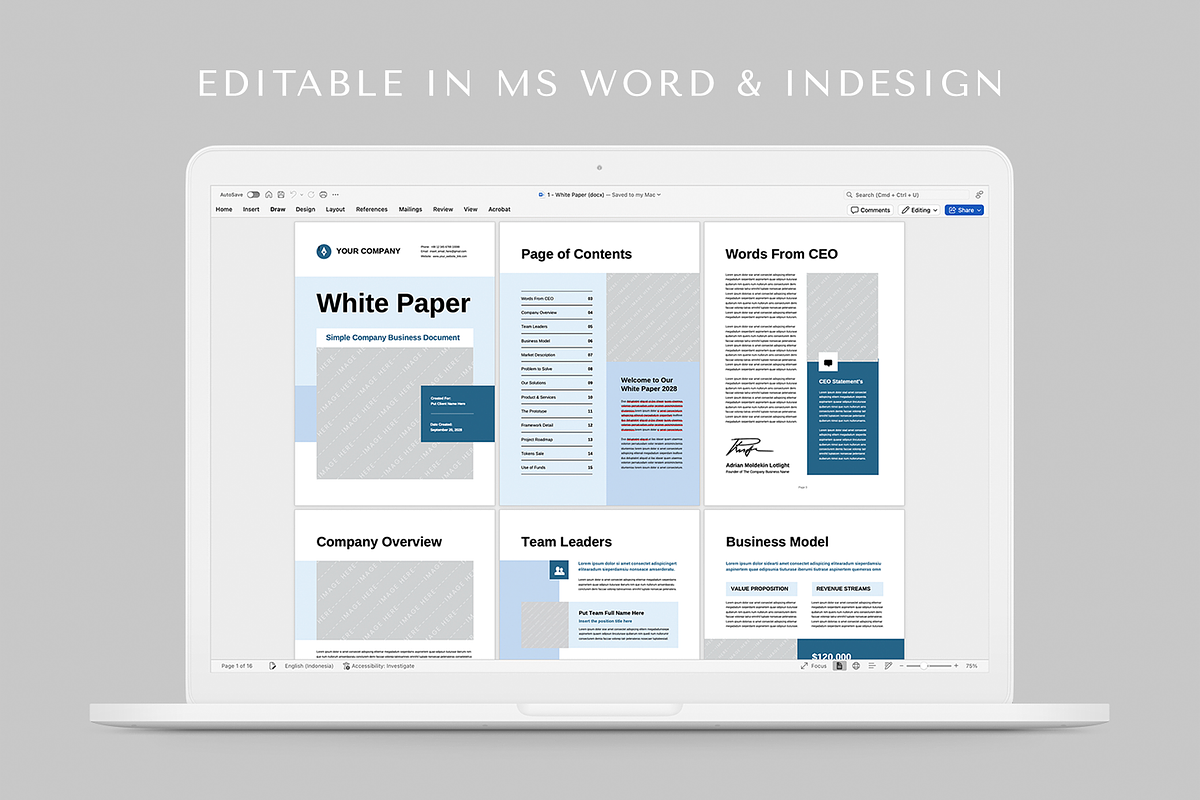Screen dimensions: 1200x800
Task: Save the document via floppy disk icon
Action: click(x=281, y=195)
